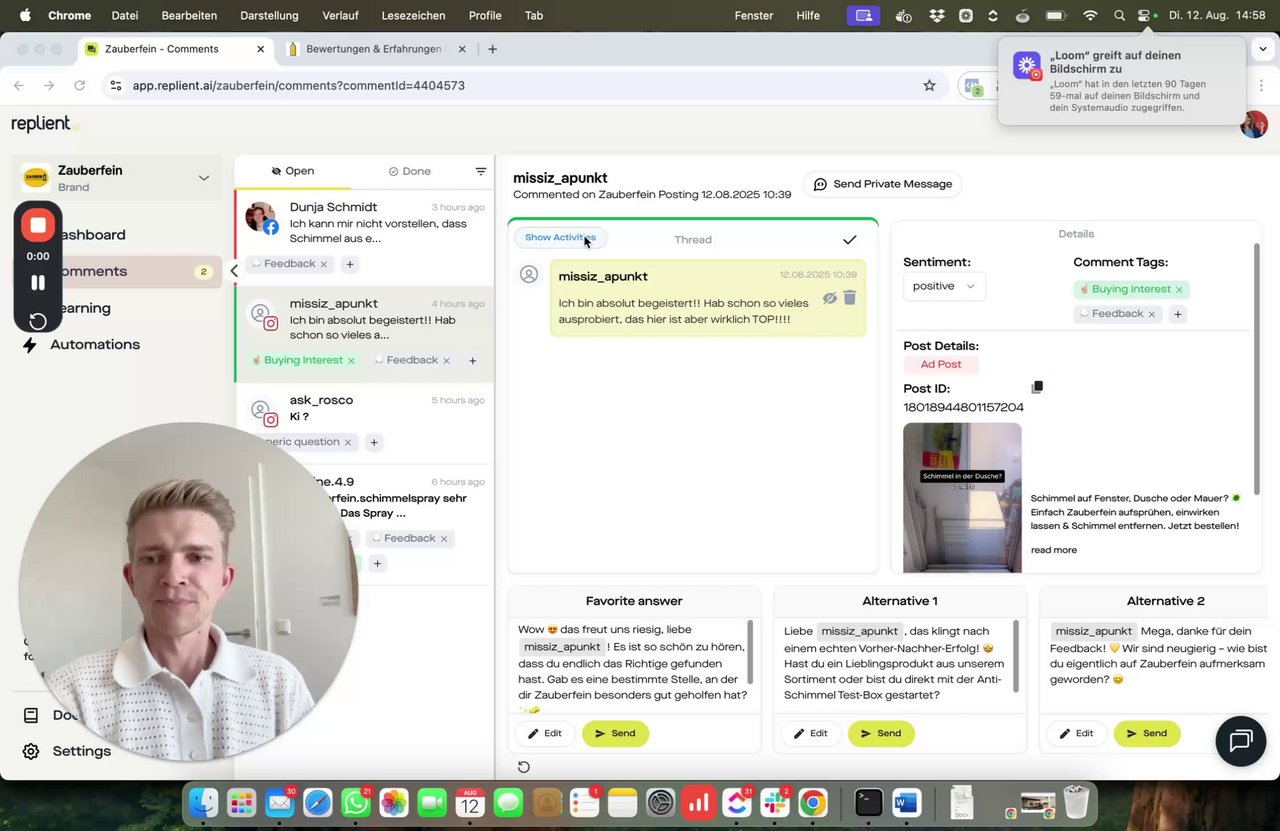Send the Favorite answer
Viewport: 1280px width, 831px height.
point(615,733)
